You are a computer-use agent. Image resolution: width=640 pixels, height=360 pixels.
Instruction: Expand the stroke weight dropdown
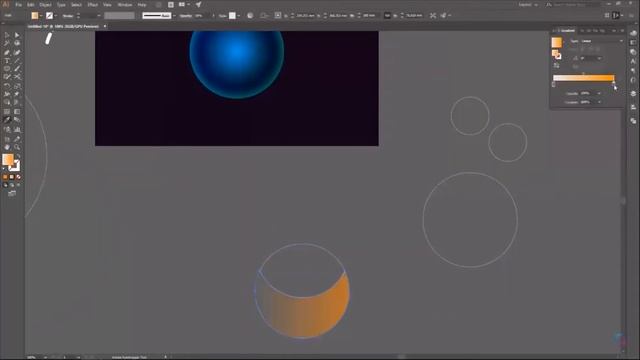coord(99,16)
